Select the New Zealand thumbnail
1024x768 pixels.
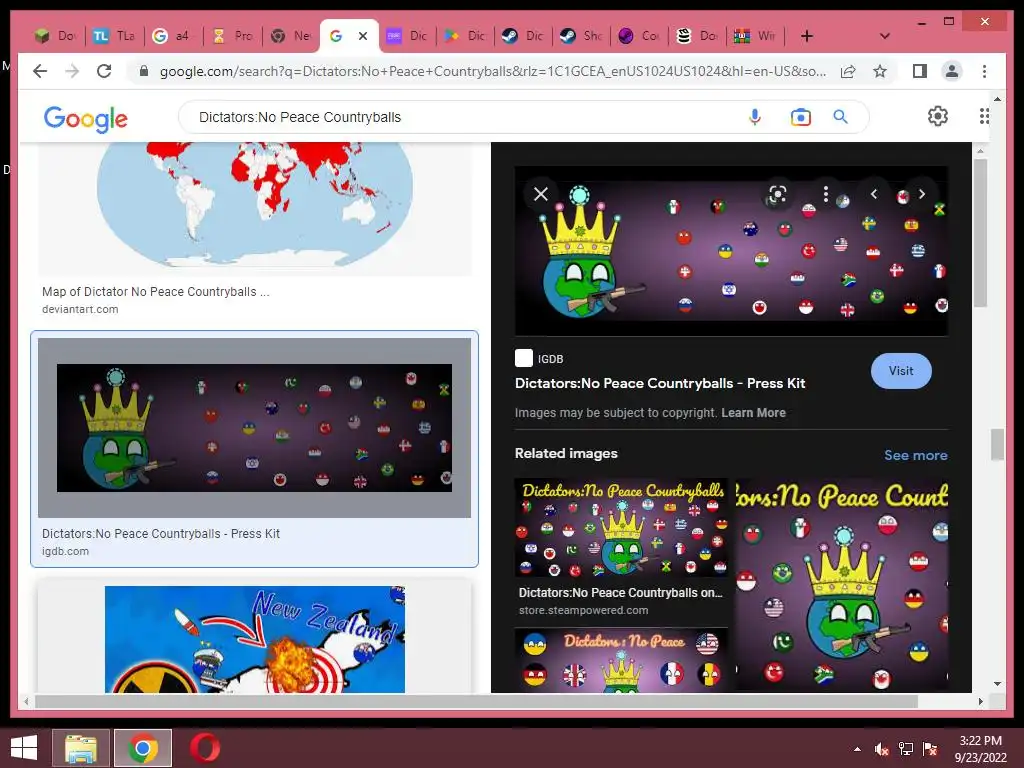click(255, 639)
